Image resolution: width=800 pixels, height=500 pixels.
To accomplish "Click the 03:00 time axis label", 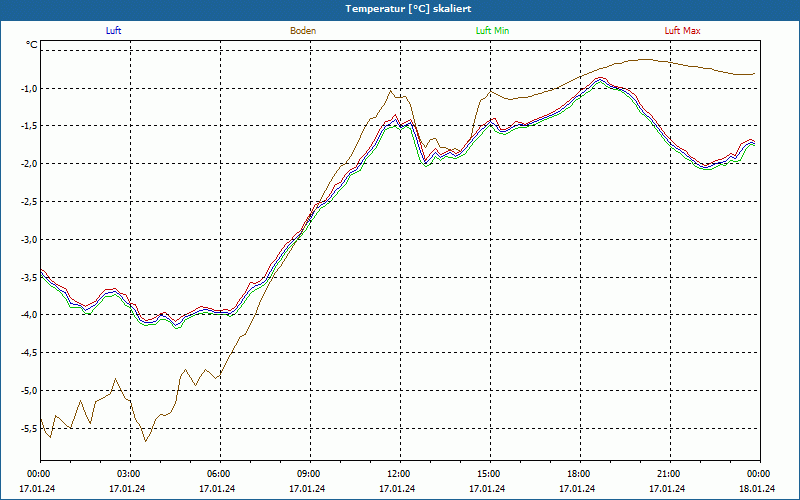I will click(128, 473).
